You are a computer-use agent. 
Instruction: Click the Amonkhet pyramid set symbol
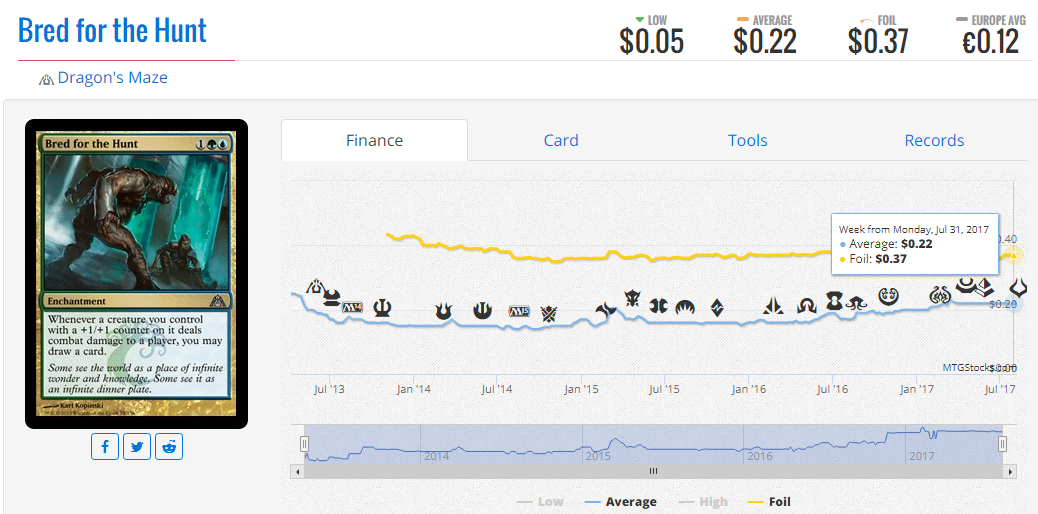pos(985,287)
